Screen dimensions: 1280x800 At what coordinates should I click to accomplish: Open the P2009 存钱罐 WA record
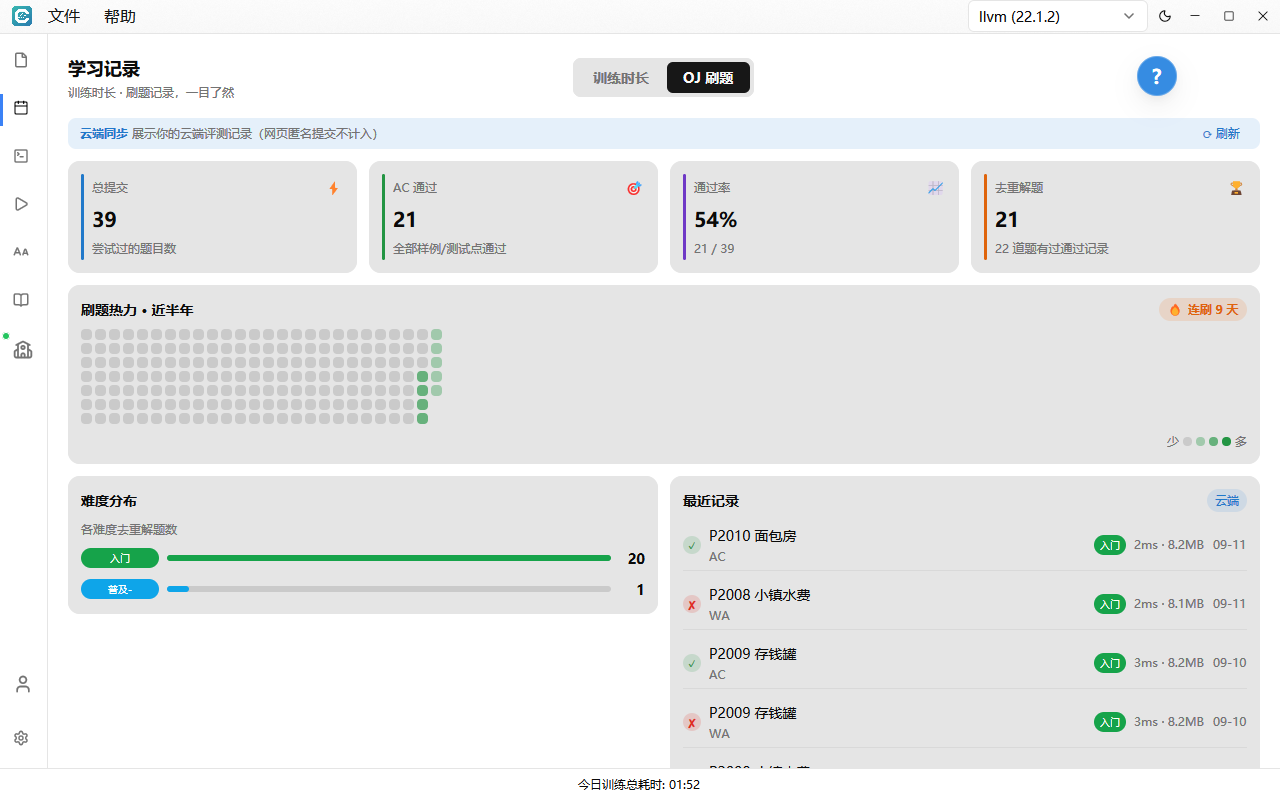click(x=965, y=722)
